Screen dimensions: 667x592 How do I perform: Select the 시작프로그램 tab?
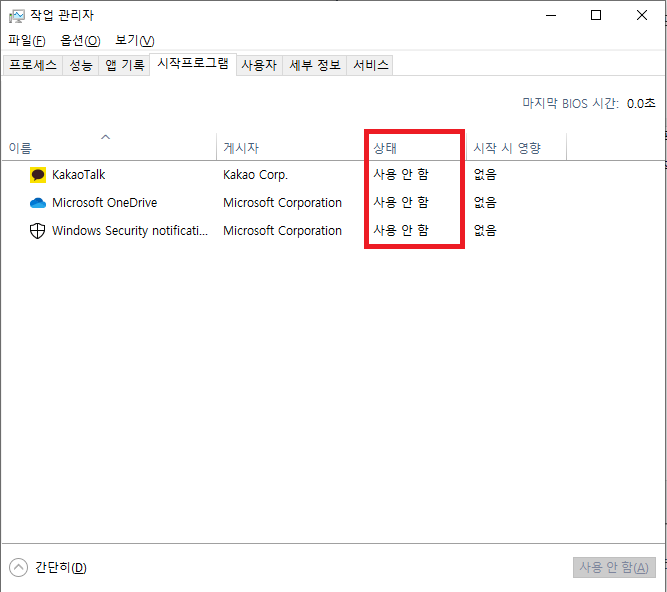tap(193, 64)
